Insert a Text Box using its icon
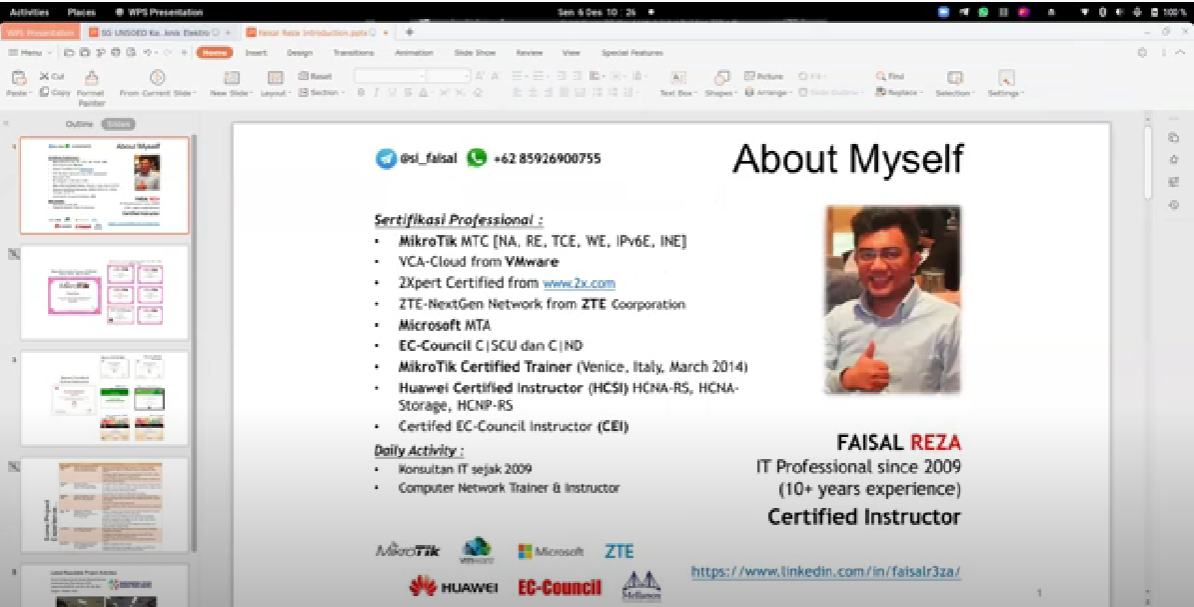The height and width of the screenshot is (607, 1194). click(x=677, y=78)
